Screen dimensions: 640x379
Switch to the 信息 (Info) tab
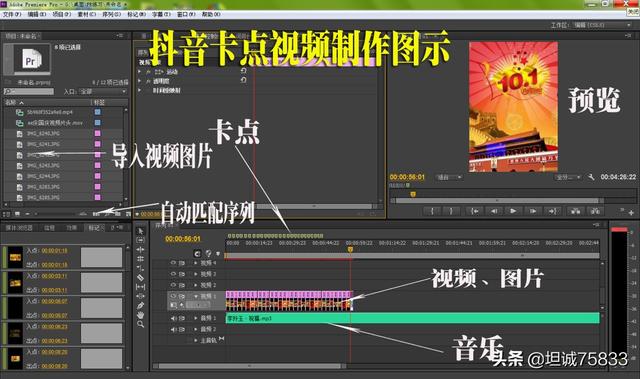coord(49,228)
